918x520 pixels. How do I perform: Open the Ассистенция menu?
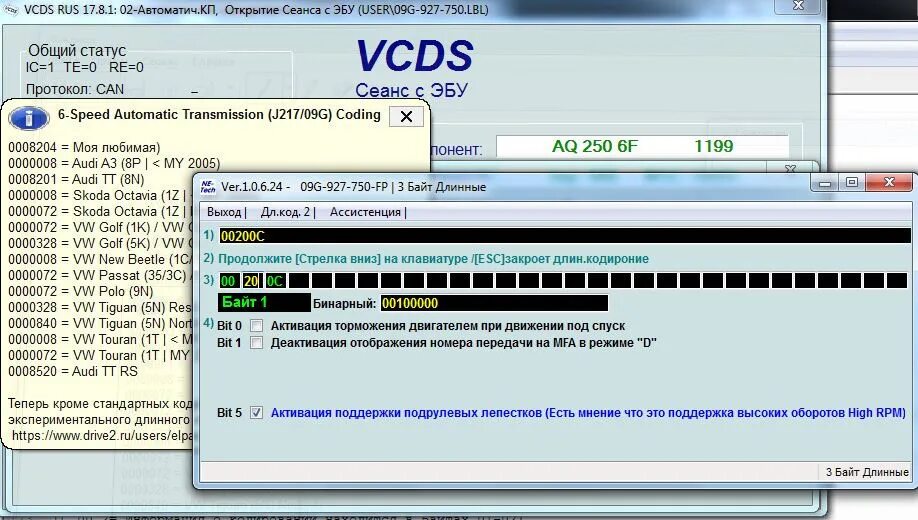coord(367,212)
